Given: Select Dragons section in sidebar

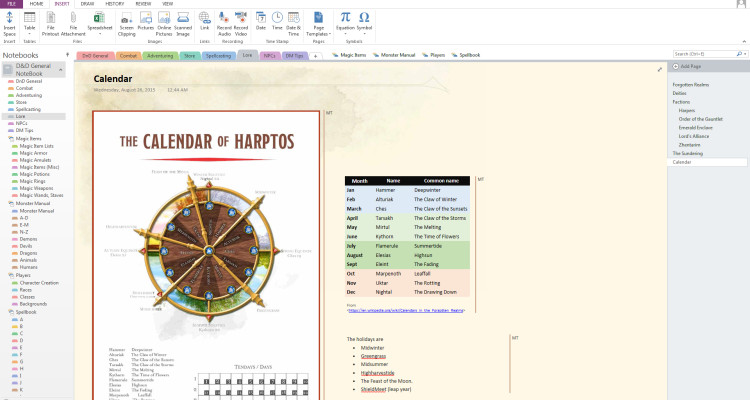Looking at the screenshot, I should (28, 253).
